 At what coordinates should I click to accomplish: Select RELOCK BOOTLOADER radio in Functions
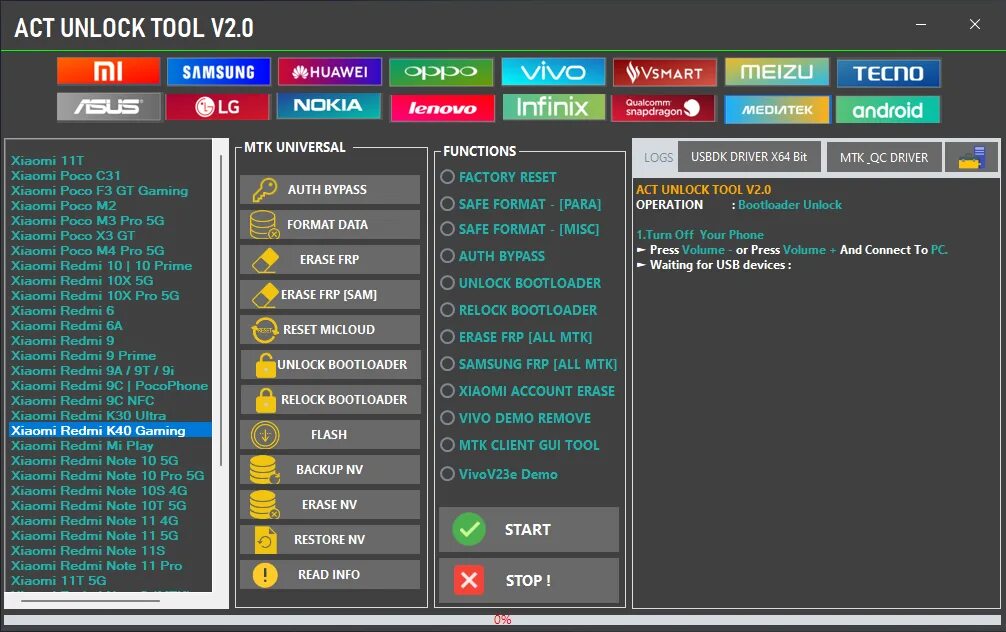point(447,309)
